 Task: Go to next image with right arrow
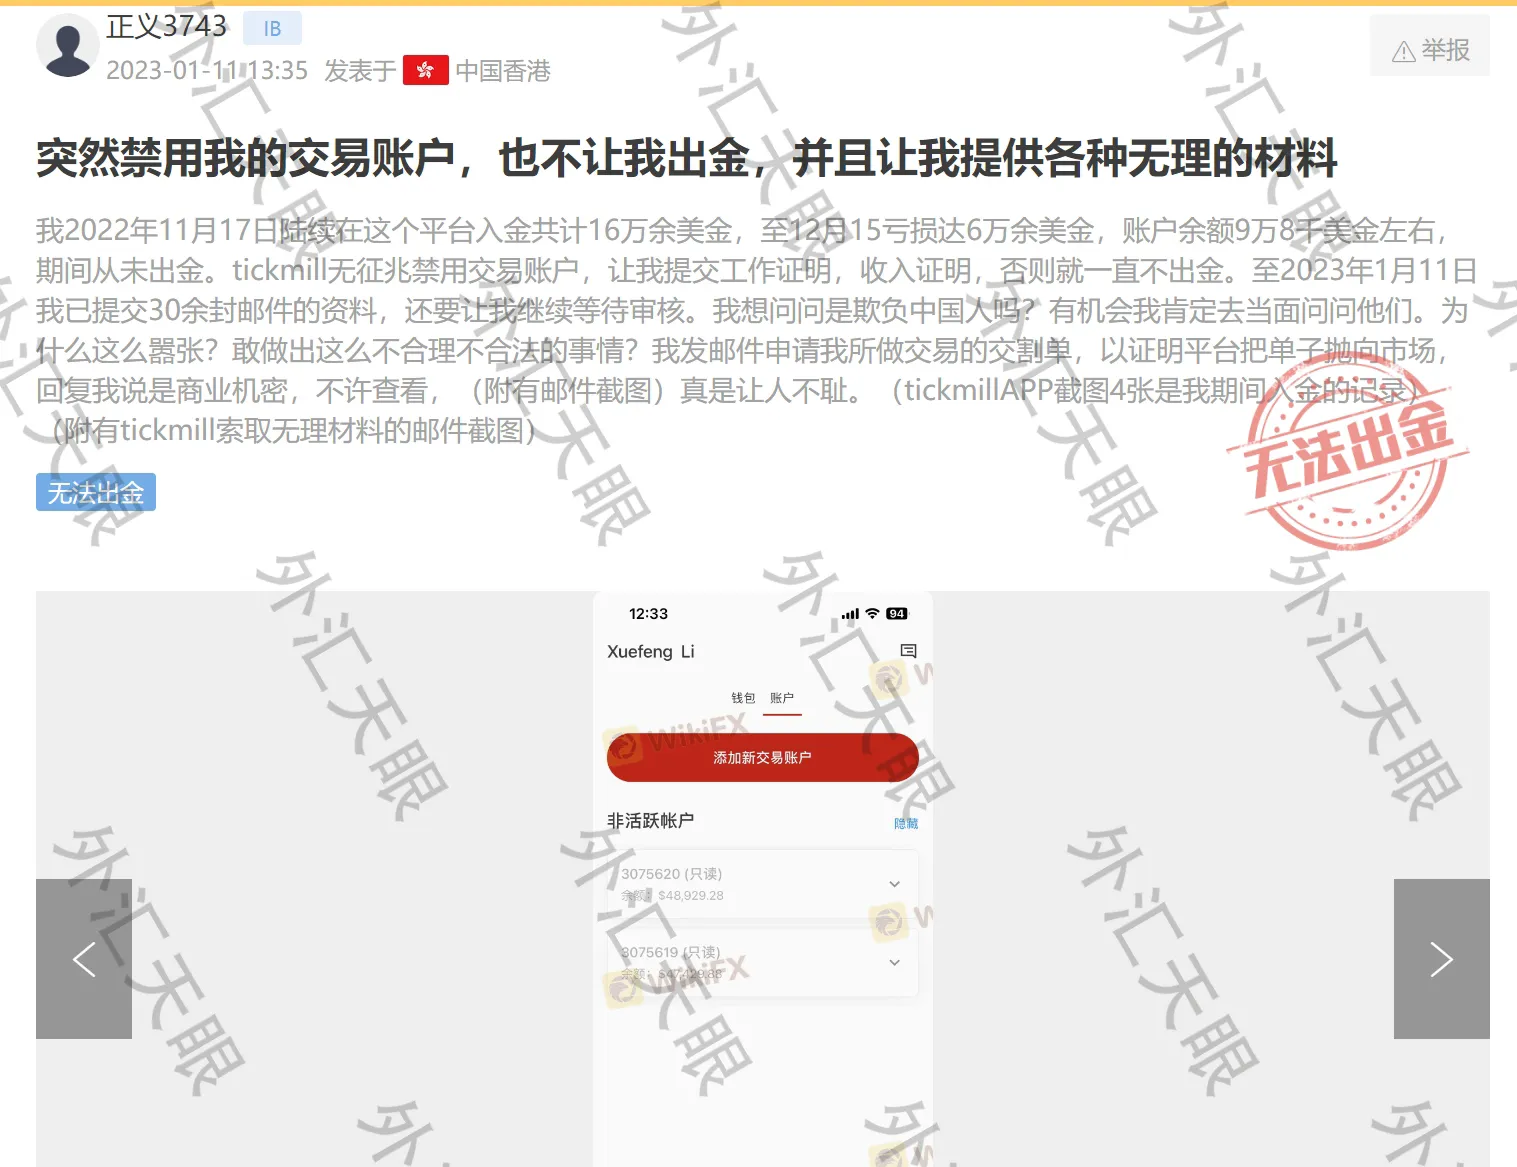[x=1442, y=959]
